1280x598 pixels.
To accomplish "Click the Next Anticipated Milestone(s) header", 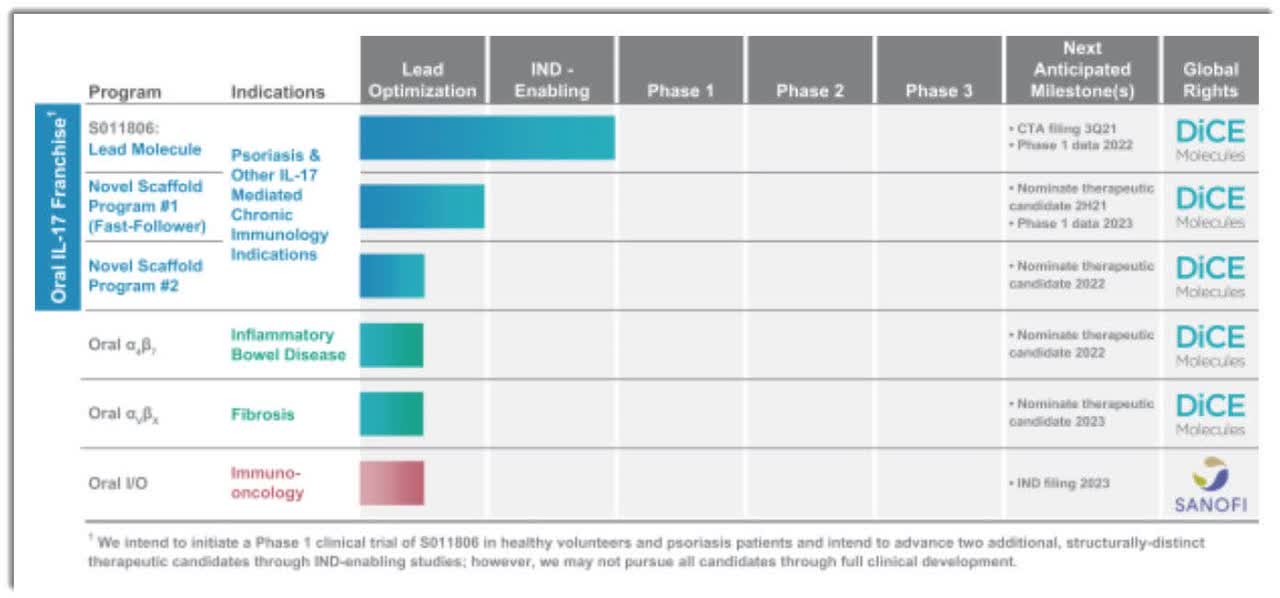I will (1082, 70).
